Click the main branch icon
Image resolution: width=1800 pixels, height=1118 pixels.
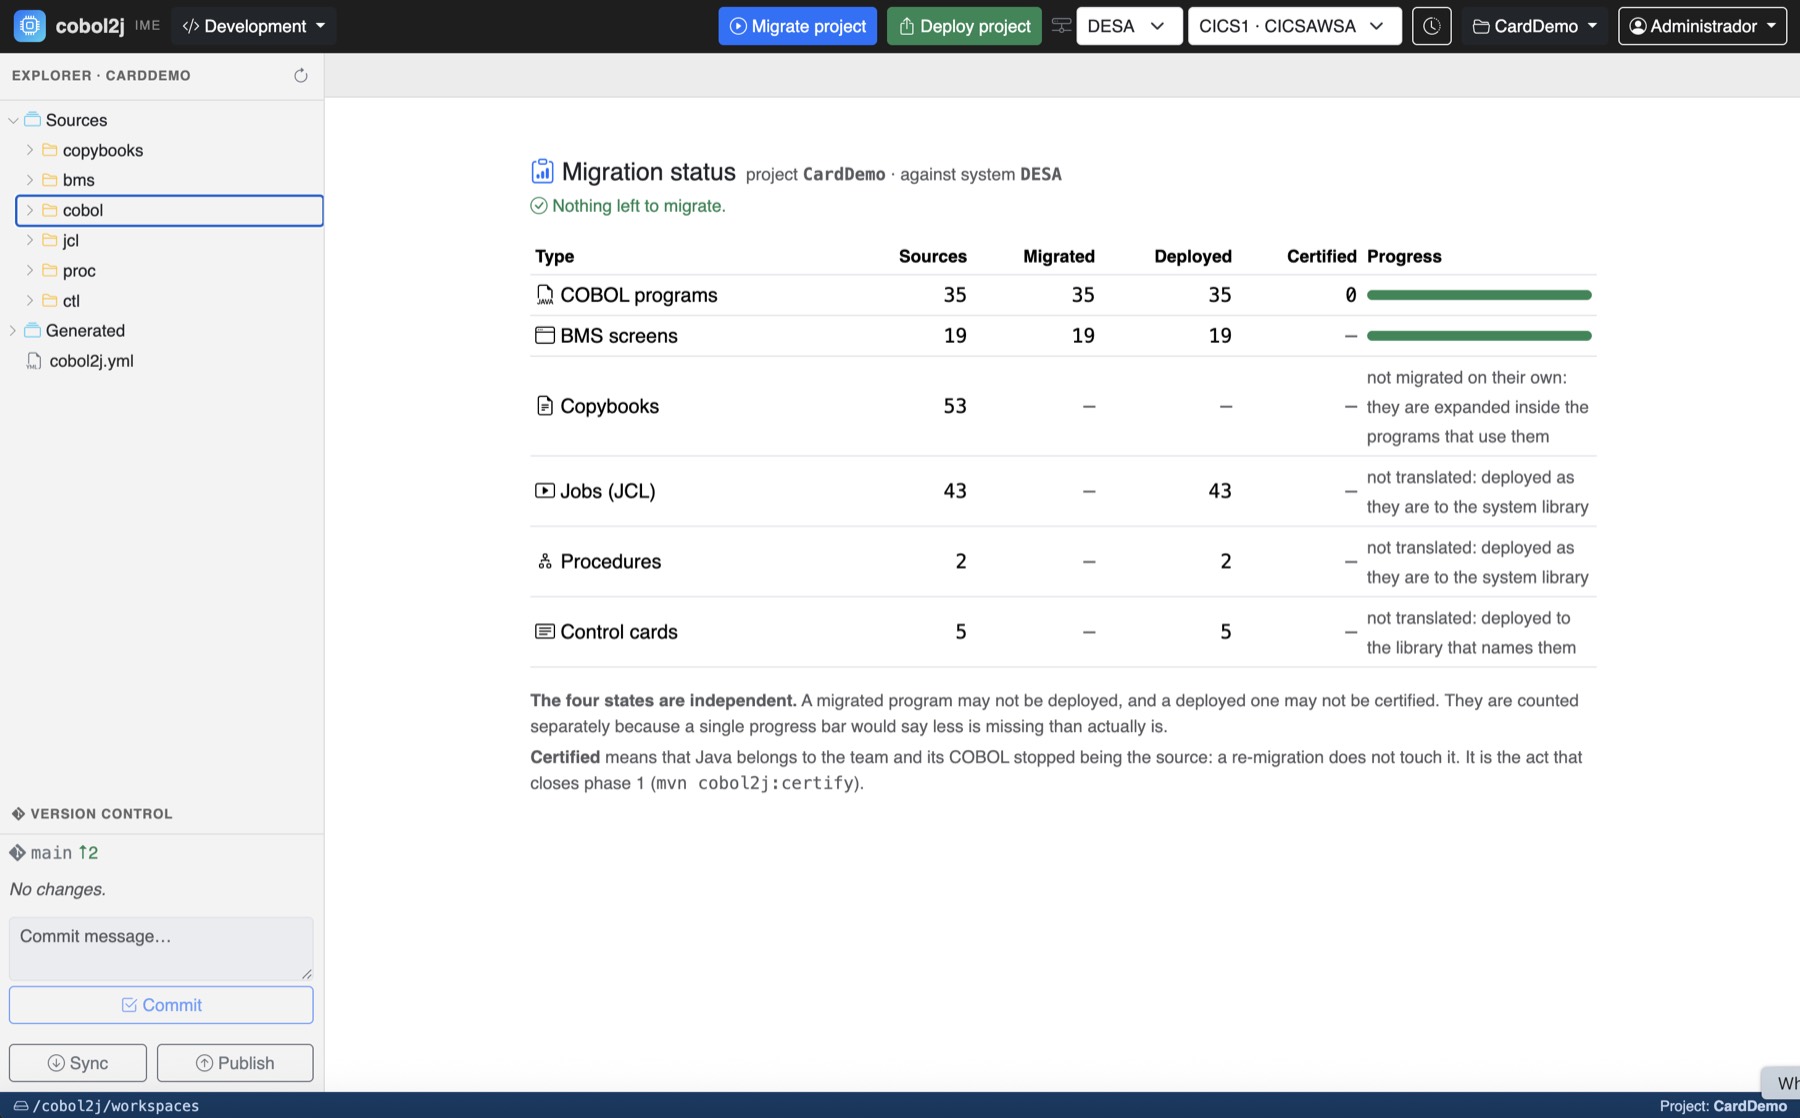pos(17,853)
